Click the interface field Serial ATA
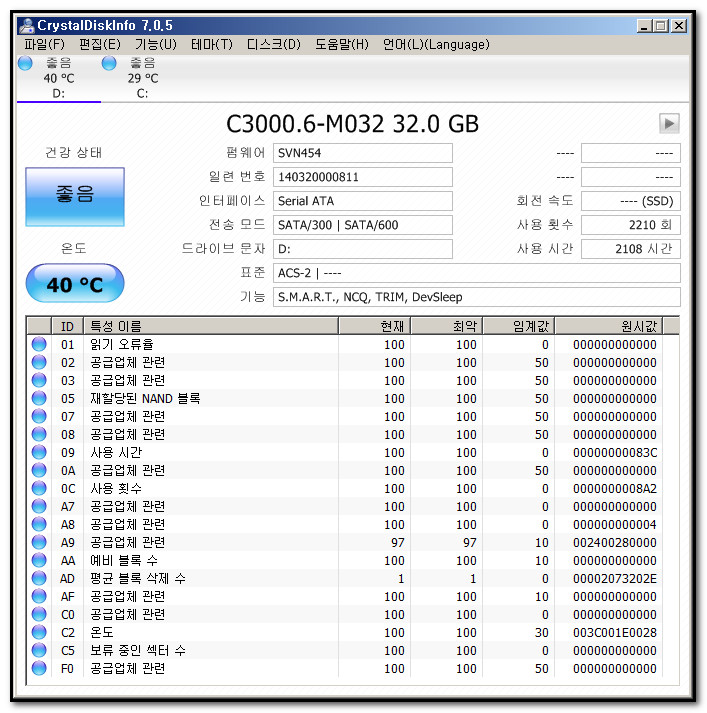707x713 pixels. (363, 201)
